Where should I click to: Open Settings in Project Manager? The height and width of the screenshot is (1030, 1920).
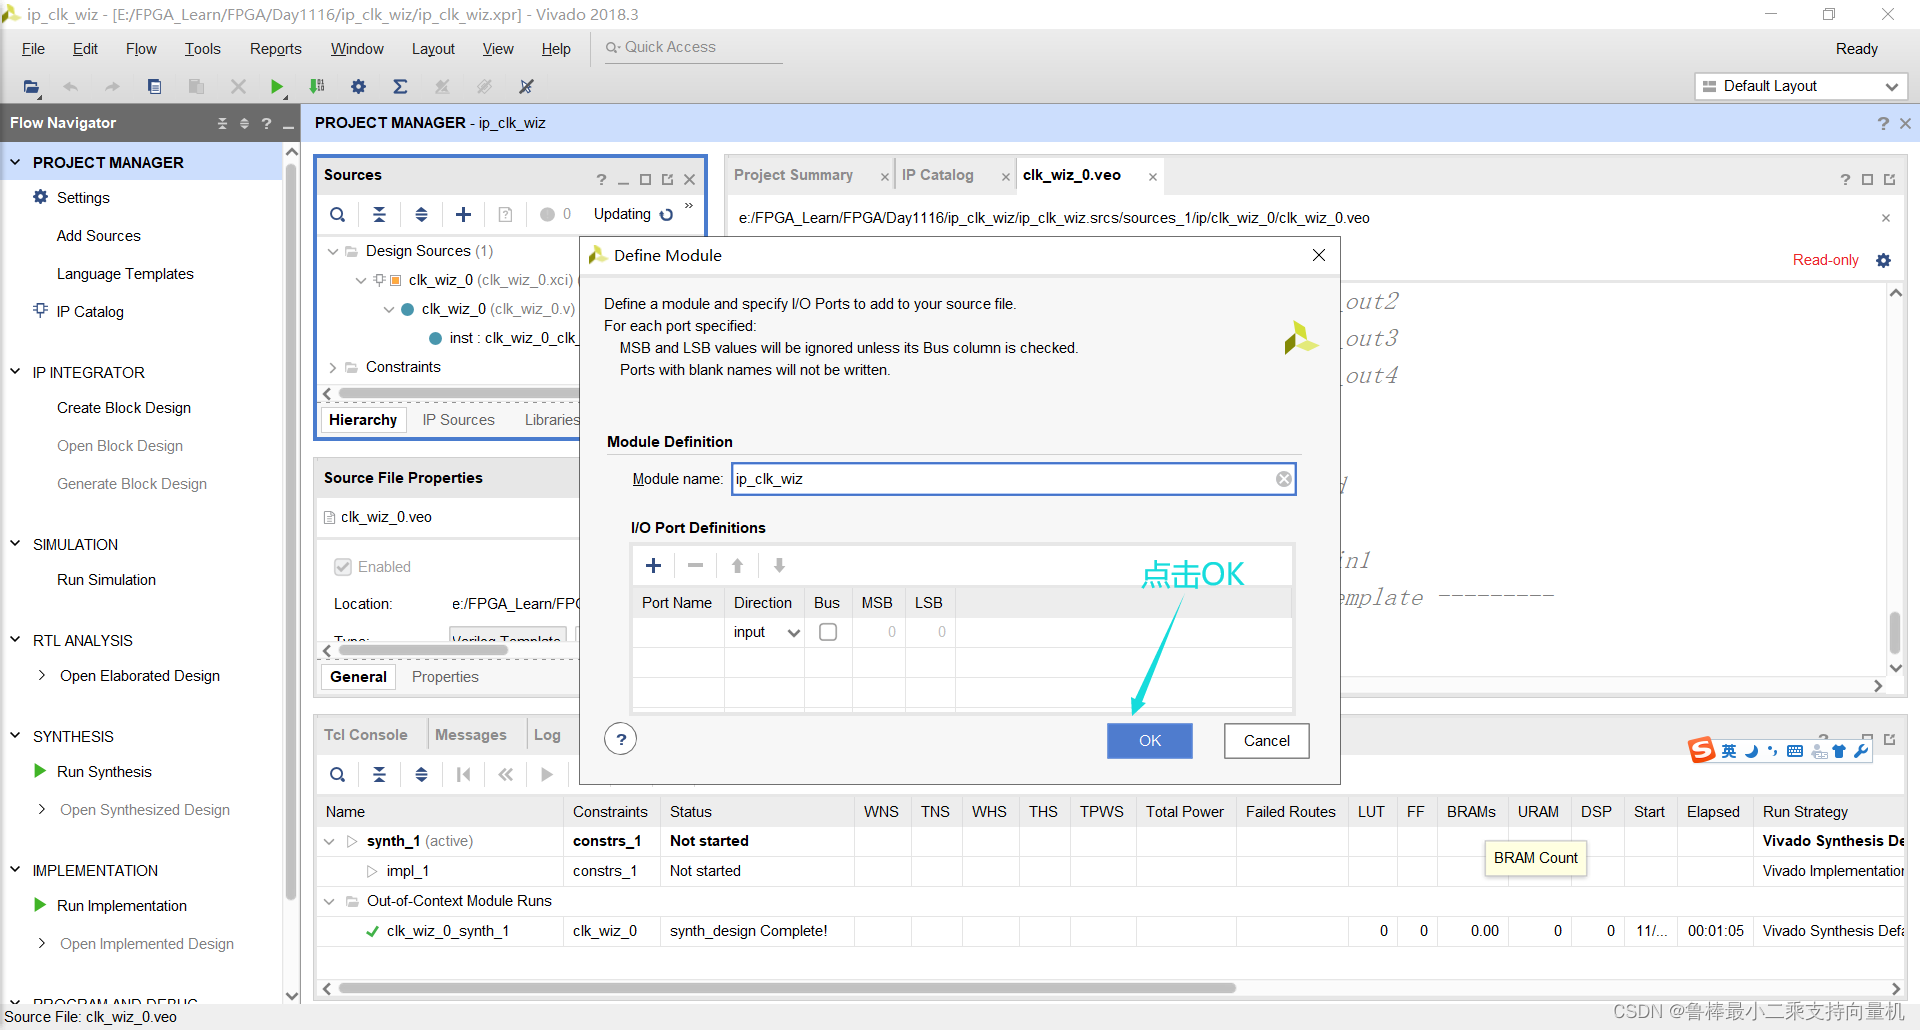click(83, 198)
